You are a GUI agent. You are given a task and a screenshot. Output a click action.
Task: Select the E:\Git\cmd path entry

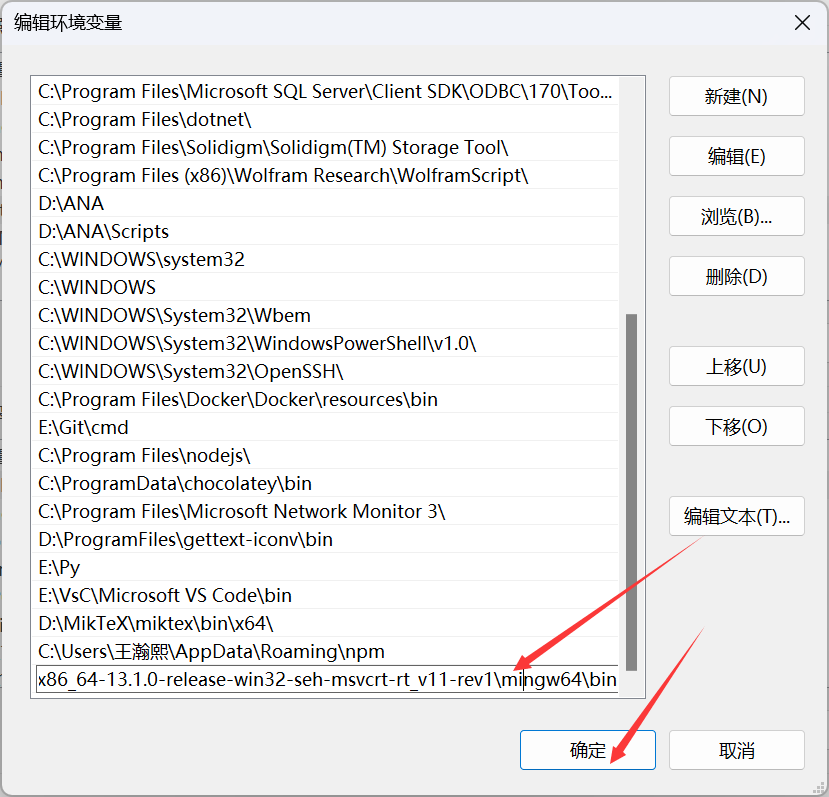pyautogui.click(x=83, y=427)
